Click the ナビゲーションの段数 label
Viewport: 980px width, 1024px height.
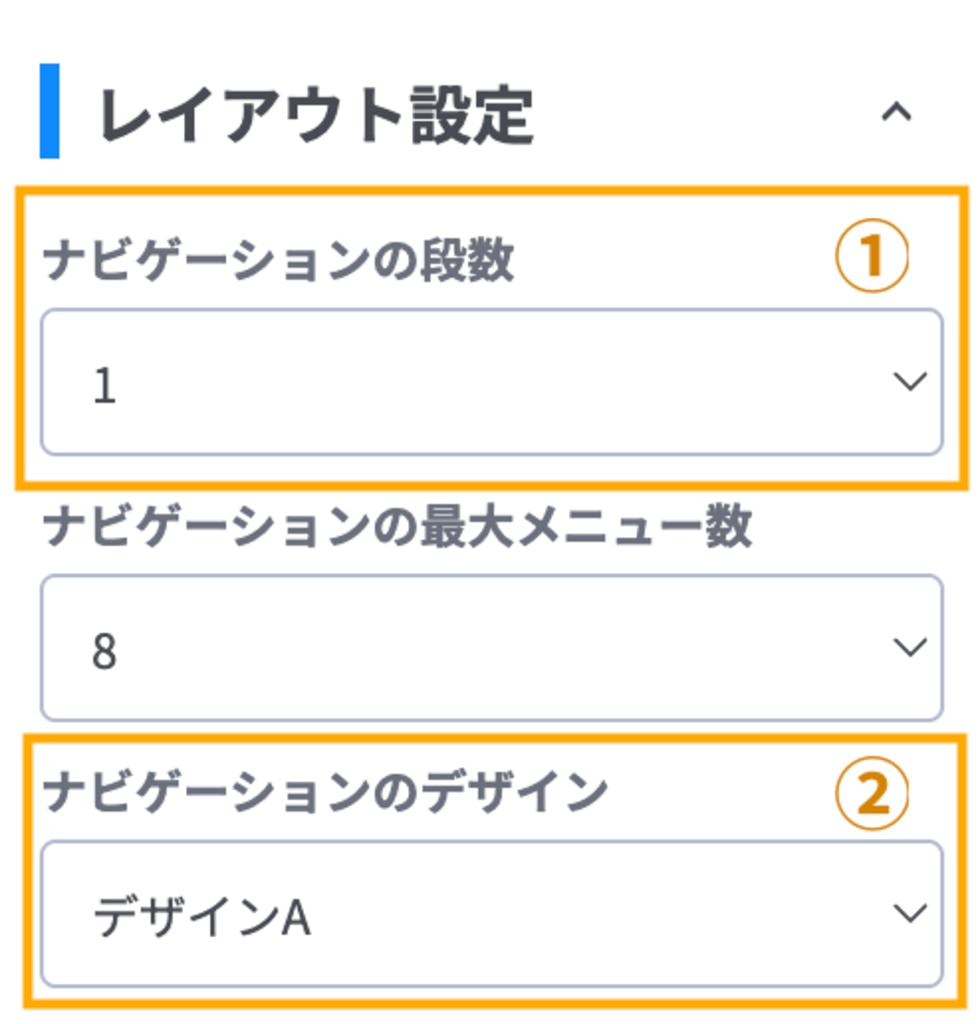tap(278, 262)
